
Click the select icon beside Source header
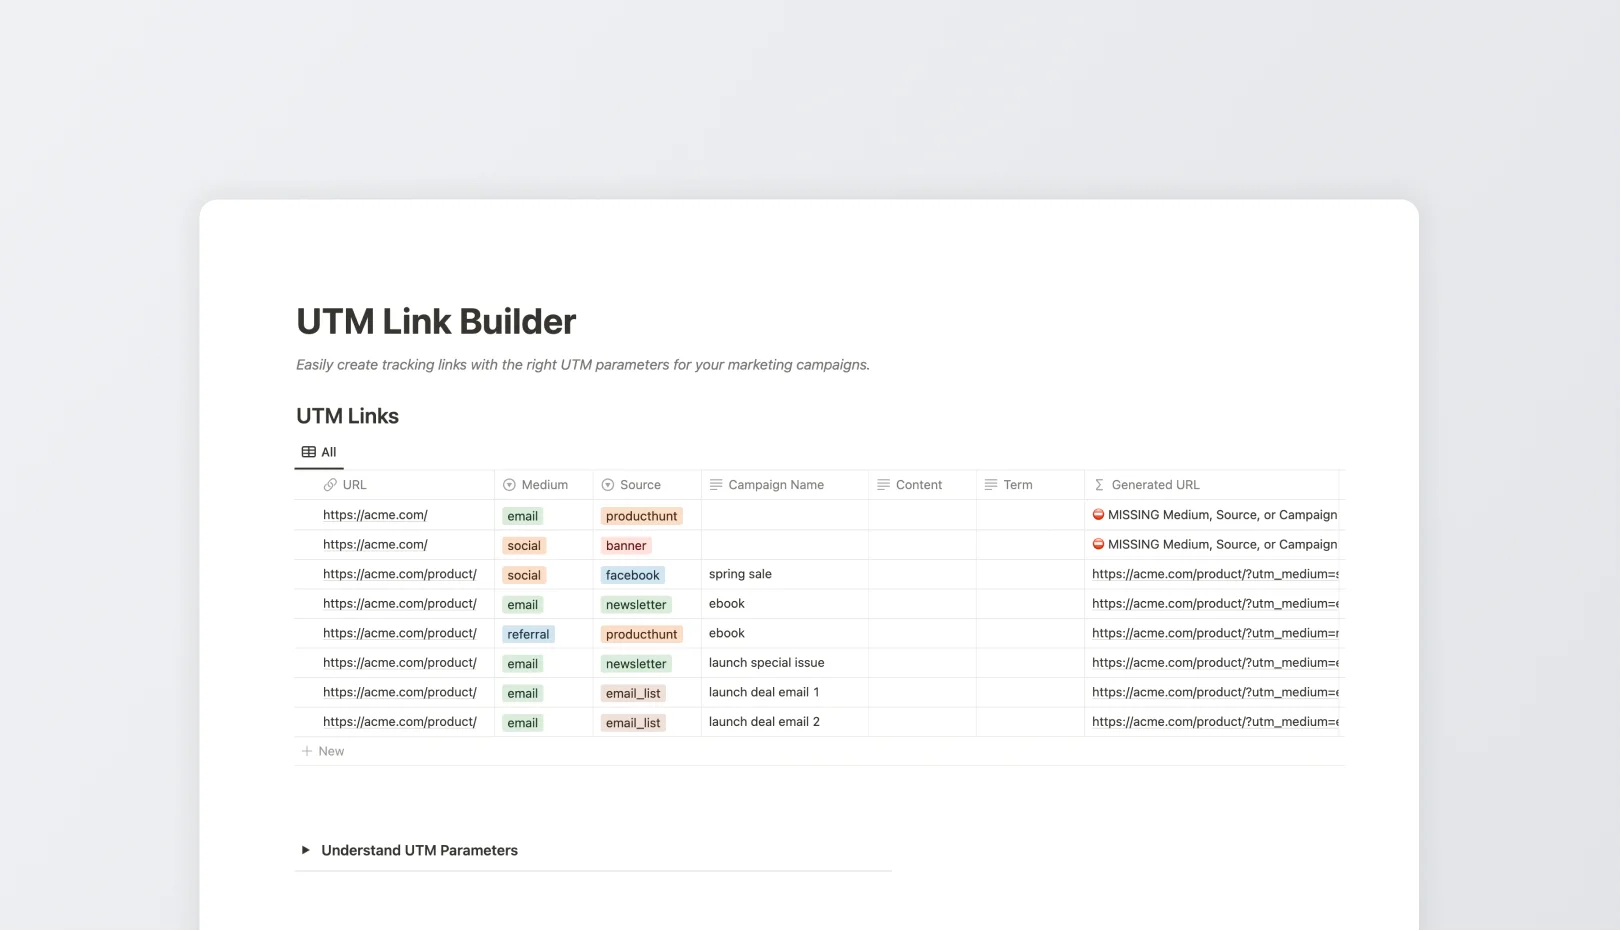coord(607,485)
